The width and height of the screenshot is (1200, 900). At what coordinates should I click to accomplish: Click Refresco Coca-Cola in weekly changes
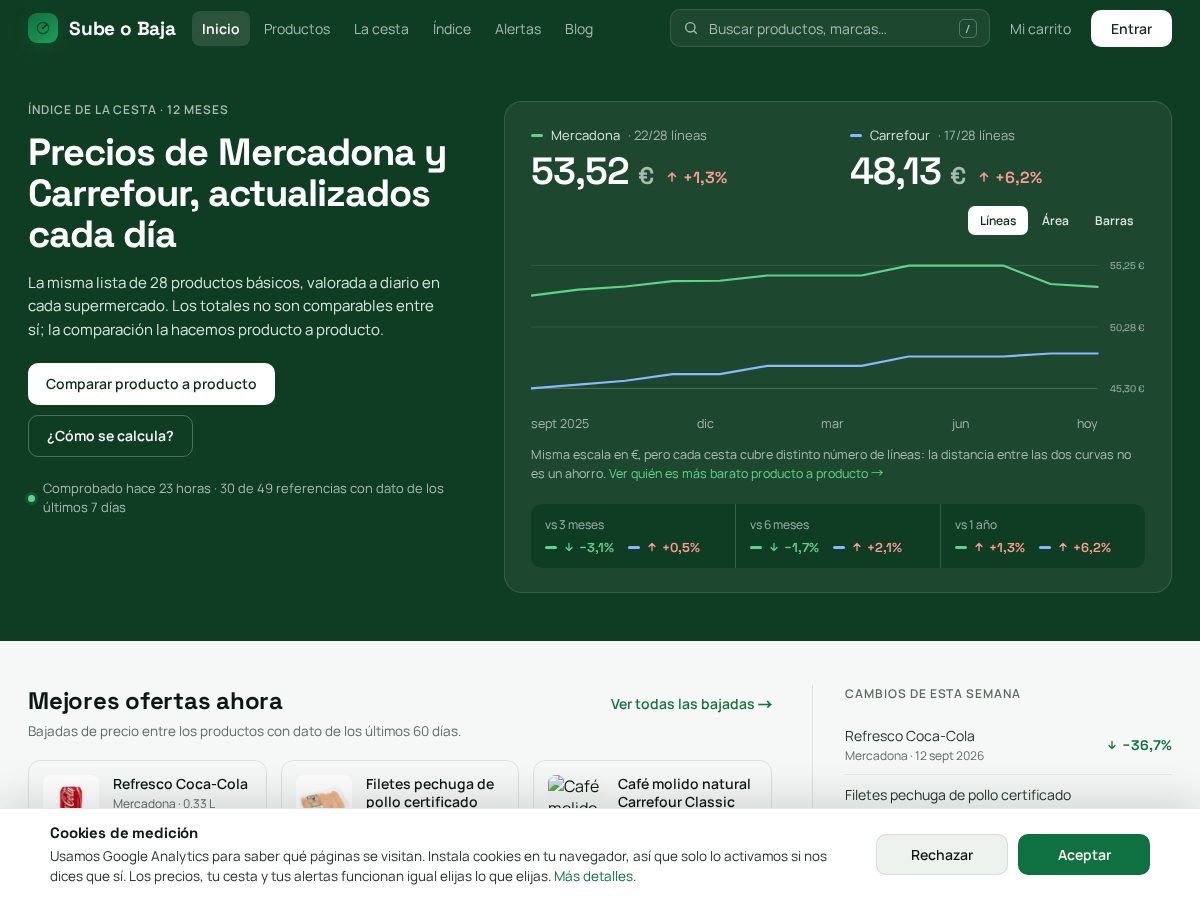[x=910, y=736]
